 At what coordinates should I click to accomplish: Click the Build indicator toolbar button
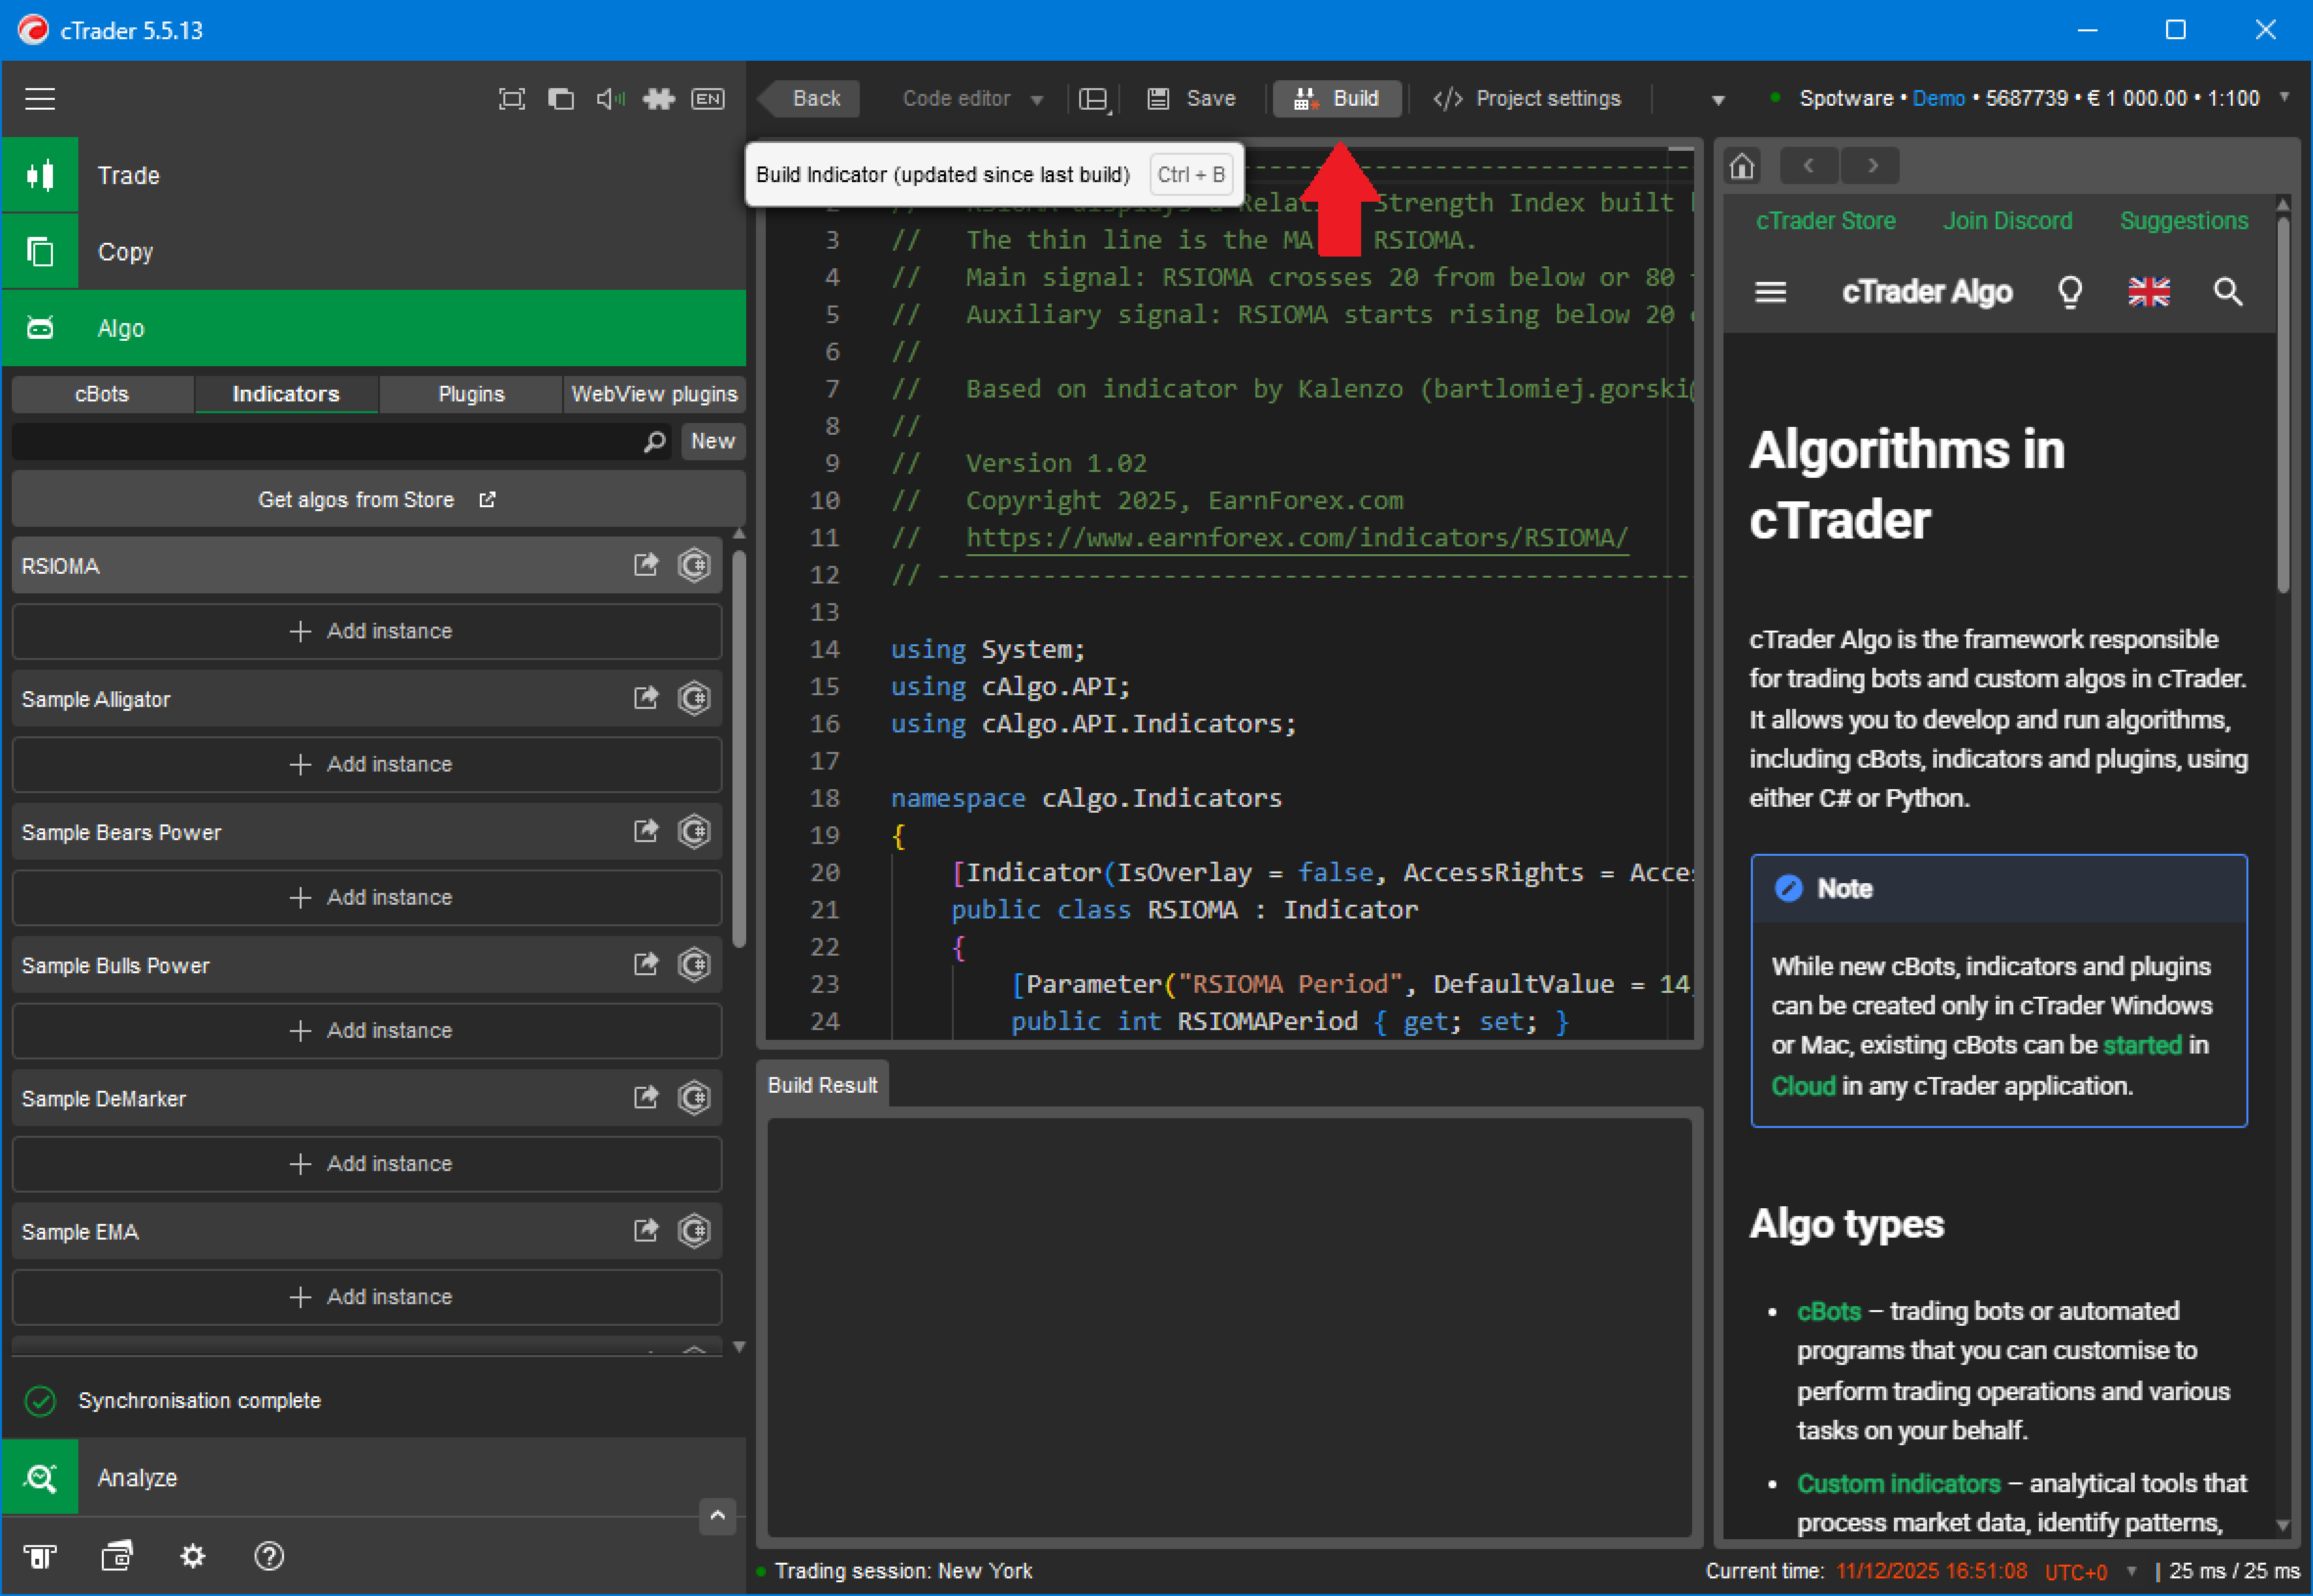tap(1336, 98)
